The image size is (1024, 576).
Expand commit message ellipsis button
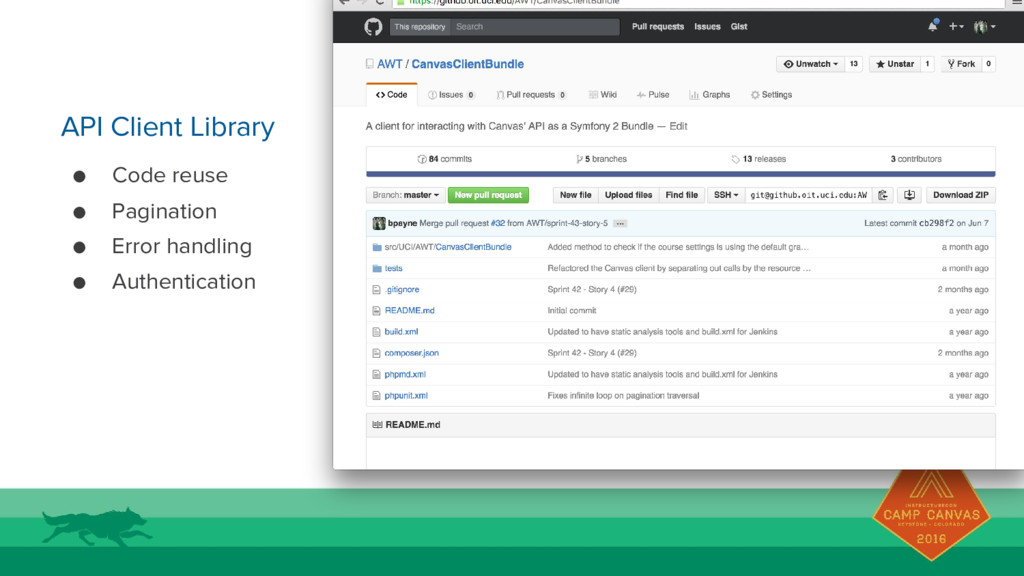(x=620, y=223)
